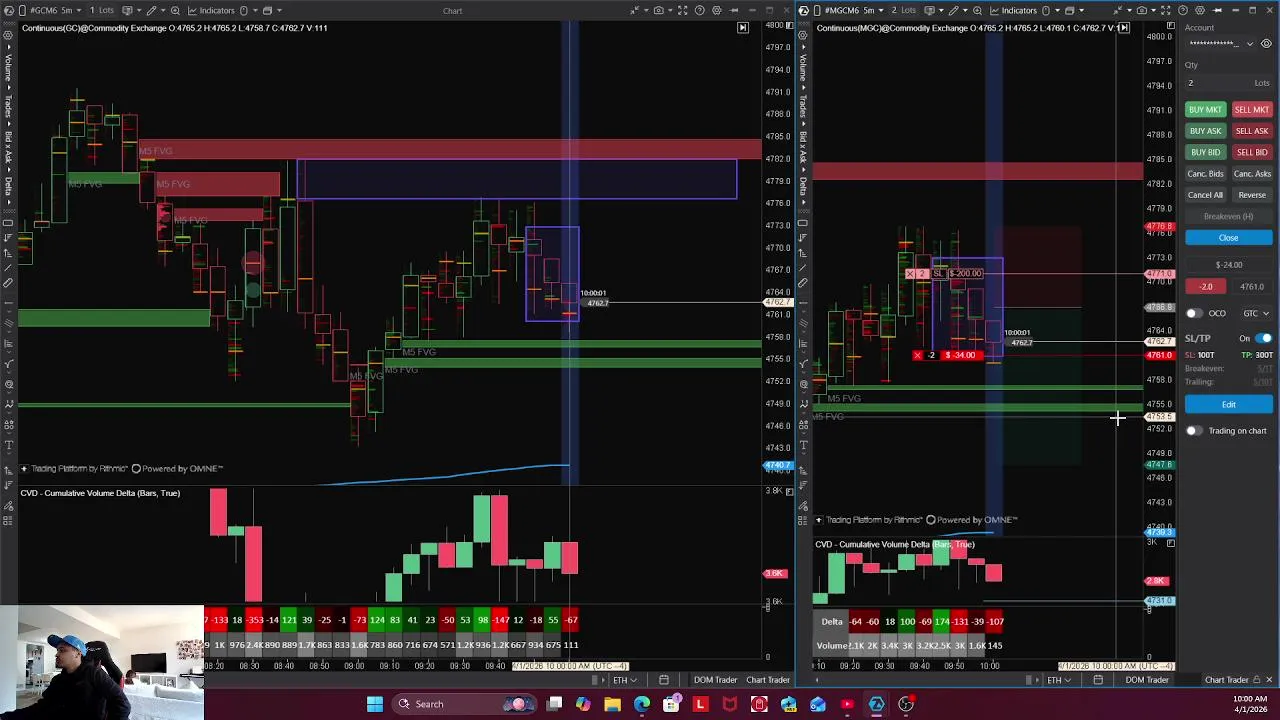Open help question mark in left chart
Image resolution: width=1280 pixels, height=720 pixels.
point(699,10)
